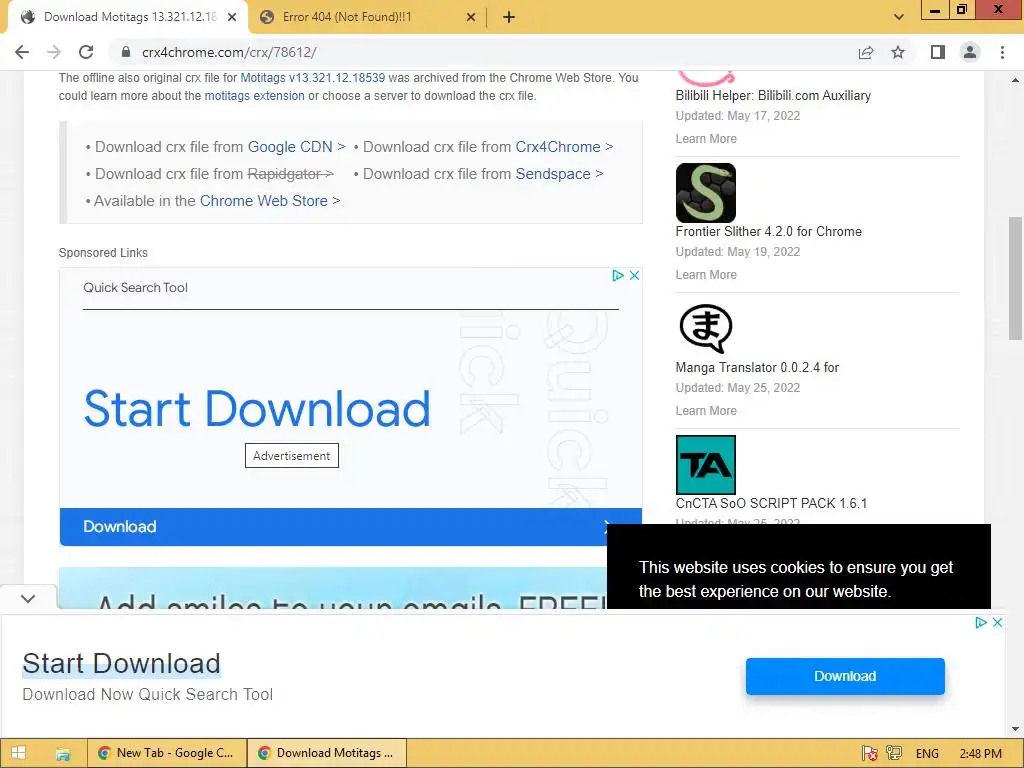Collapse bottom ad with the chevron toggle
This screenshot has width=1024, height=768.
pyautogui.click(x=28, y=599)
